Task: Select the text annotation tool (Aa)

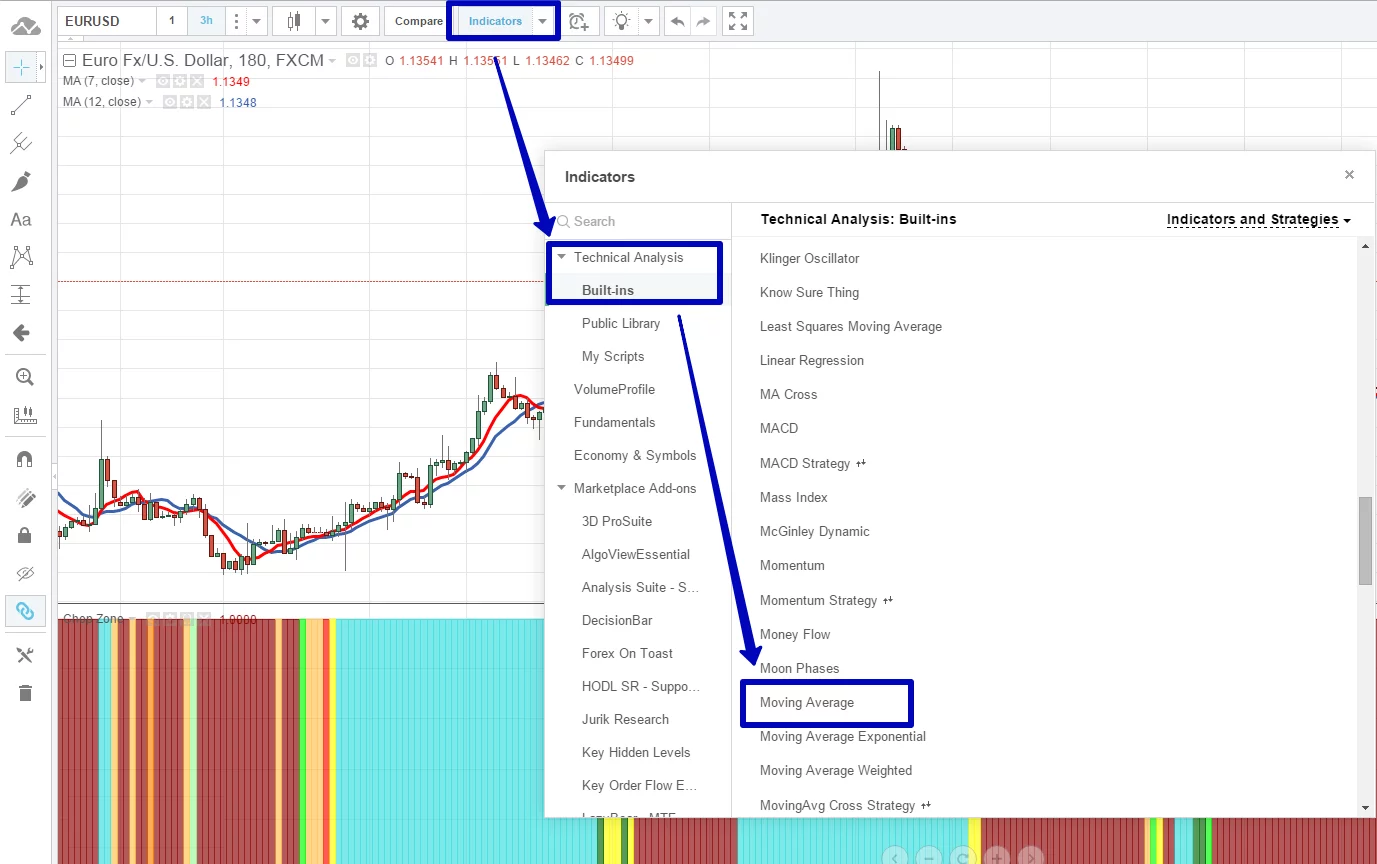Action: point(21,219)
